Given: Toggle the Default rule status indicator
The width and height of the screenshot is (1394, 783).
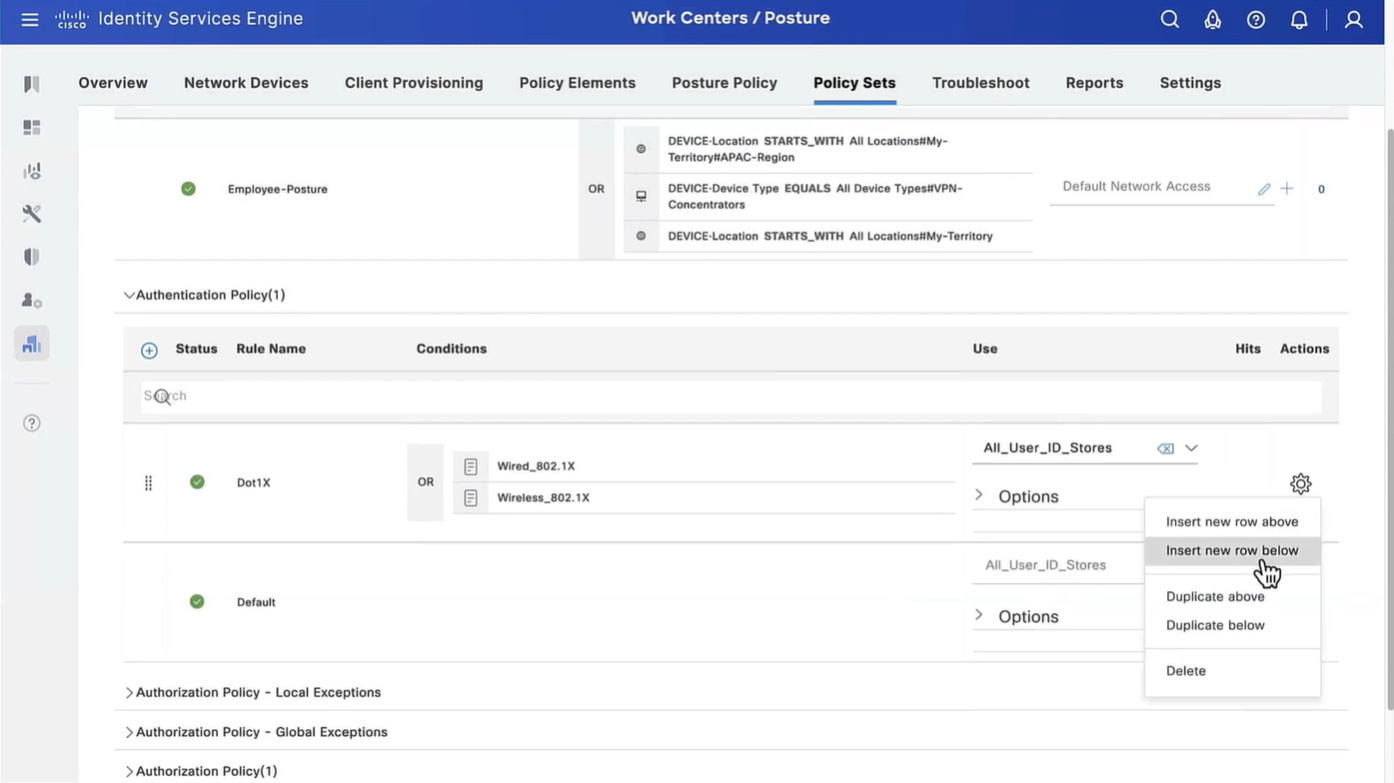Looking at the screenshot, I should click(197, 602).
